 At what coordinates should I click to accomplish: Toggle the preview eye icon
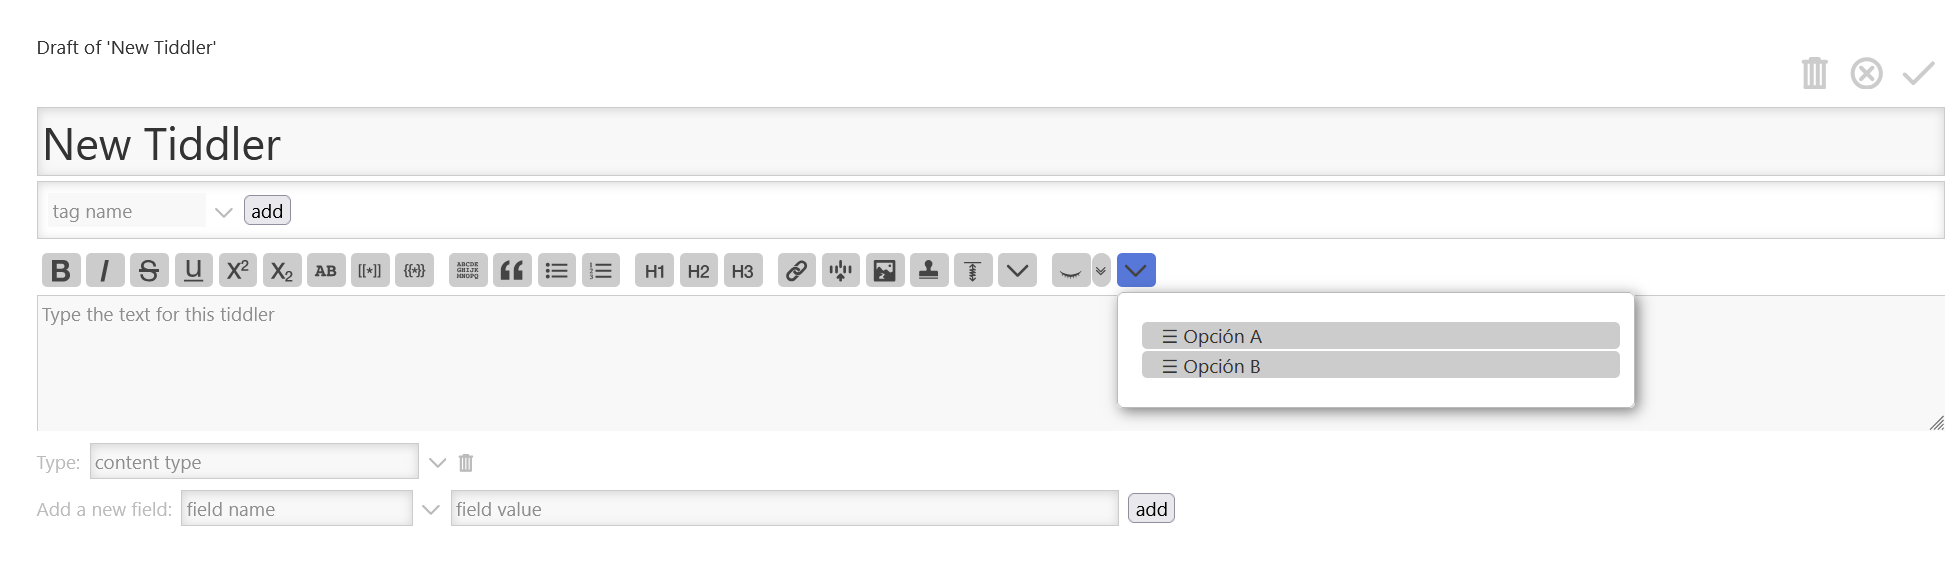click(x=1070, y=270)
